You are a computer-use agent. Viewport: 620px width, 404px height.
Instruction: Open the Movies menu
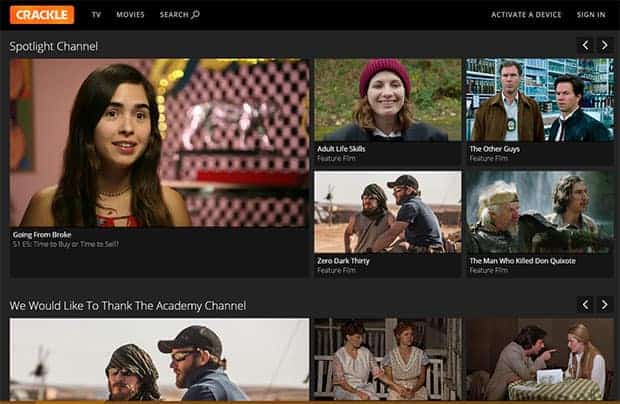click(130, 15)
